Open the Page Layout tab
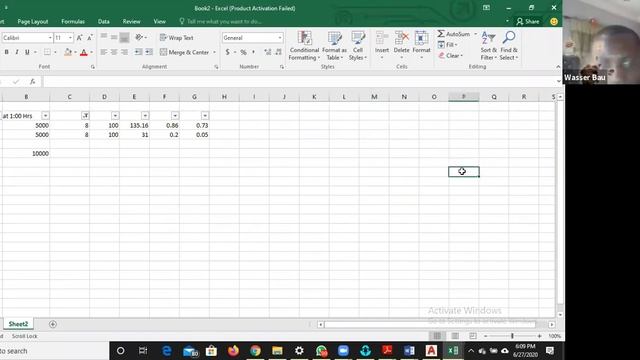 pyautogui.click(x=33, y=21)
